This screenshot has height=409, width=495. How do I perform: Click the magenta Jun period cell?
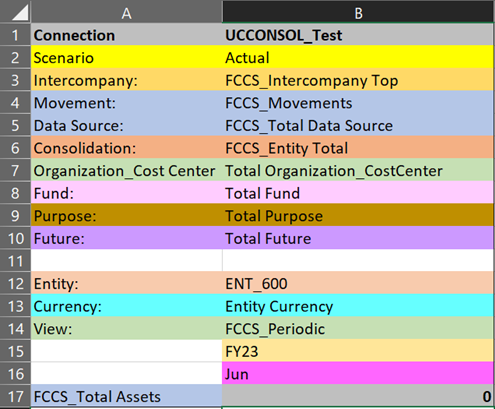tap(358, 374)
